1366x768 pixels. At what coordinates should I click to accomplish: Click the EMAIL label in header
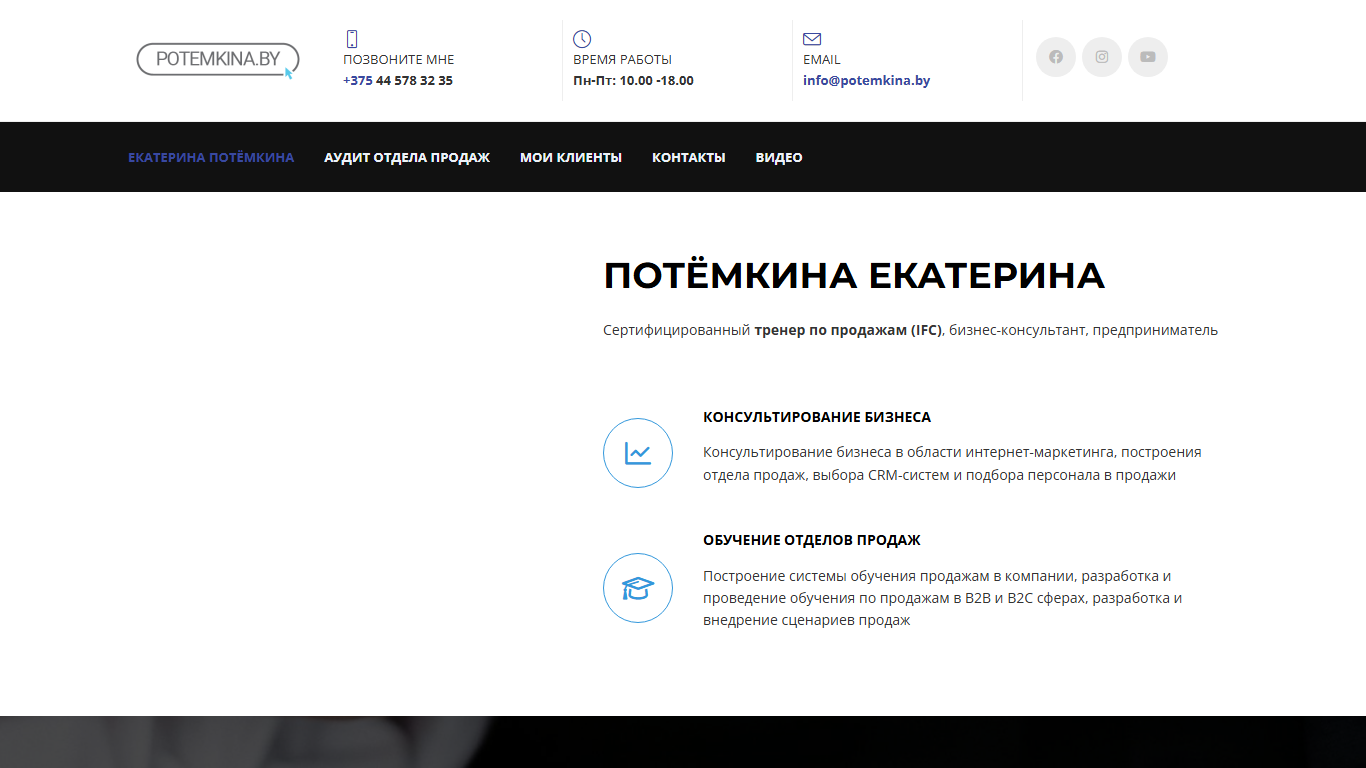pos(822,60)
